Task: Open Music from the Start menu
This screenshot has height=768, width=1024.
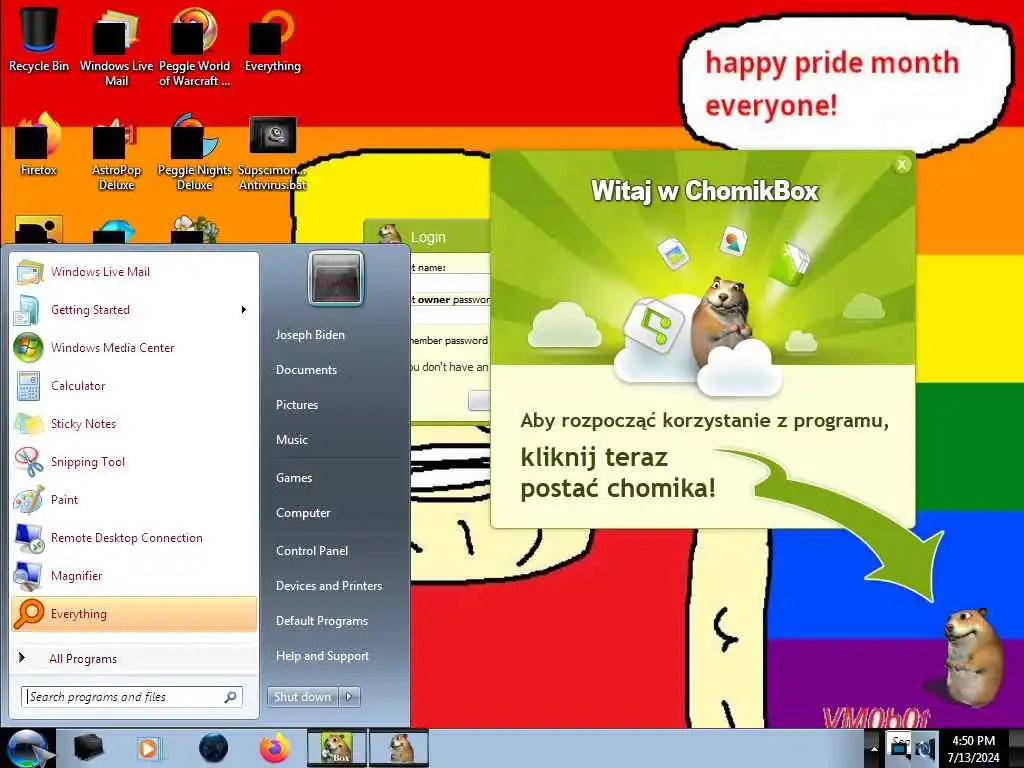Action: pyautogui.click(x=292, y=440)
